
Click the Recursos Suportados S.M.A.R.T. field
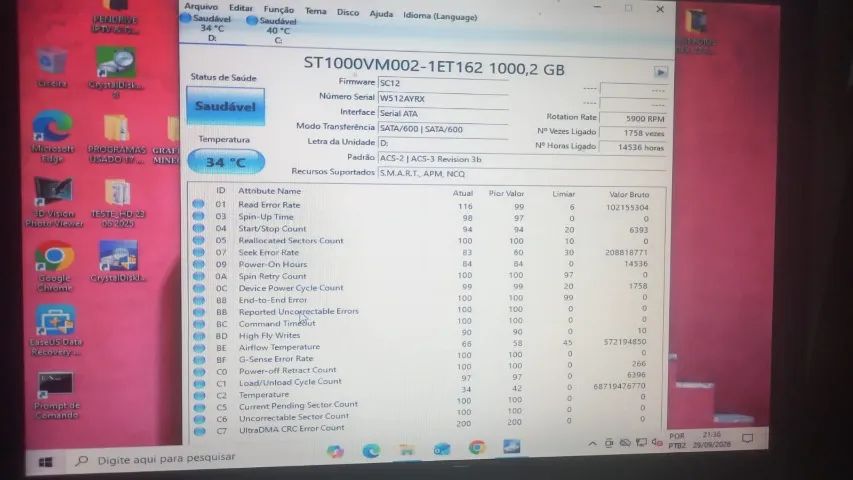(521, 174)
